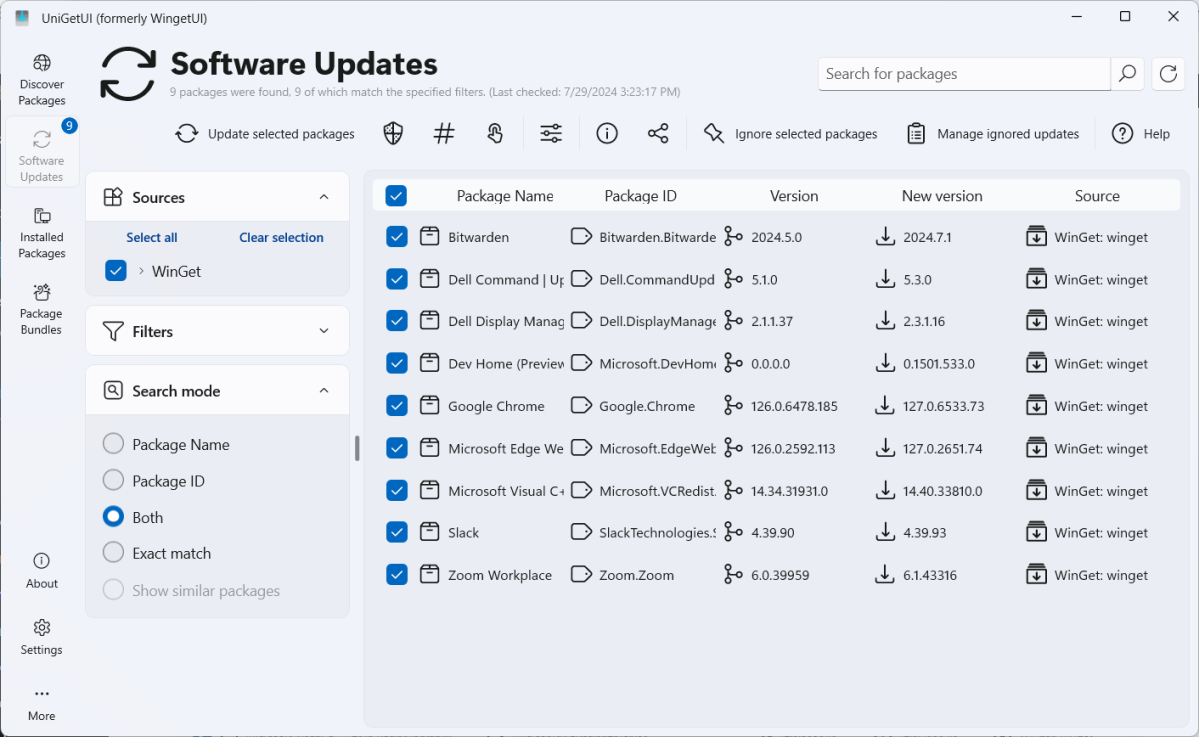Viewport: 1199px width, 737px height.
Task: Click Update selected packages
Action: 265,134
